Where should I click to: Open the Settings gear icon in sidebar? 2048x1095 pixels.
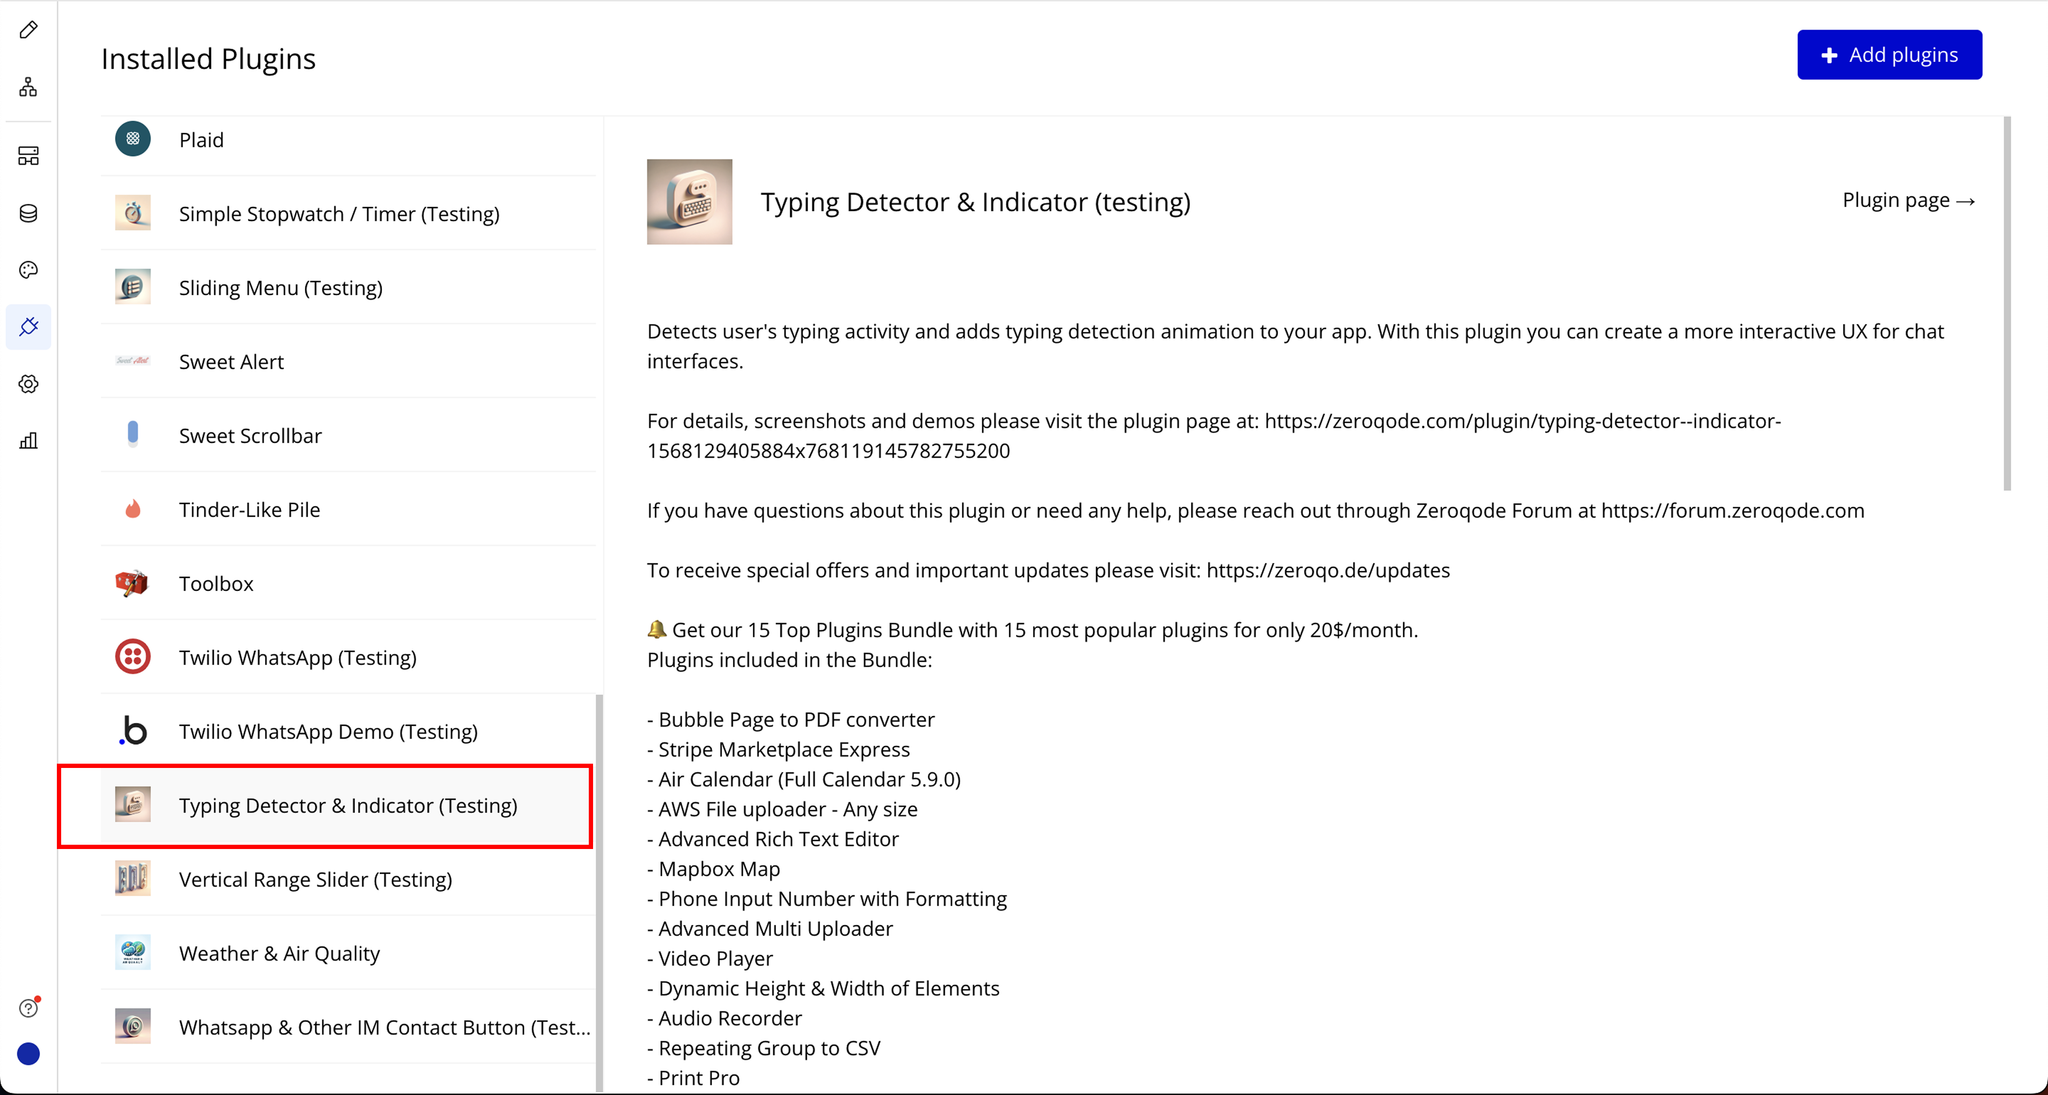[28, 384]
